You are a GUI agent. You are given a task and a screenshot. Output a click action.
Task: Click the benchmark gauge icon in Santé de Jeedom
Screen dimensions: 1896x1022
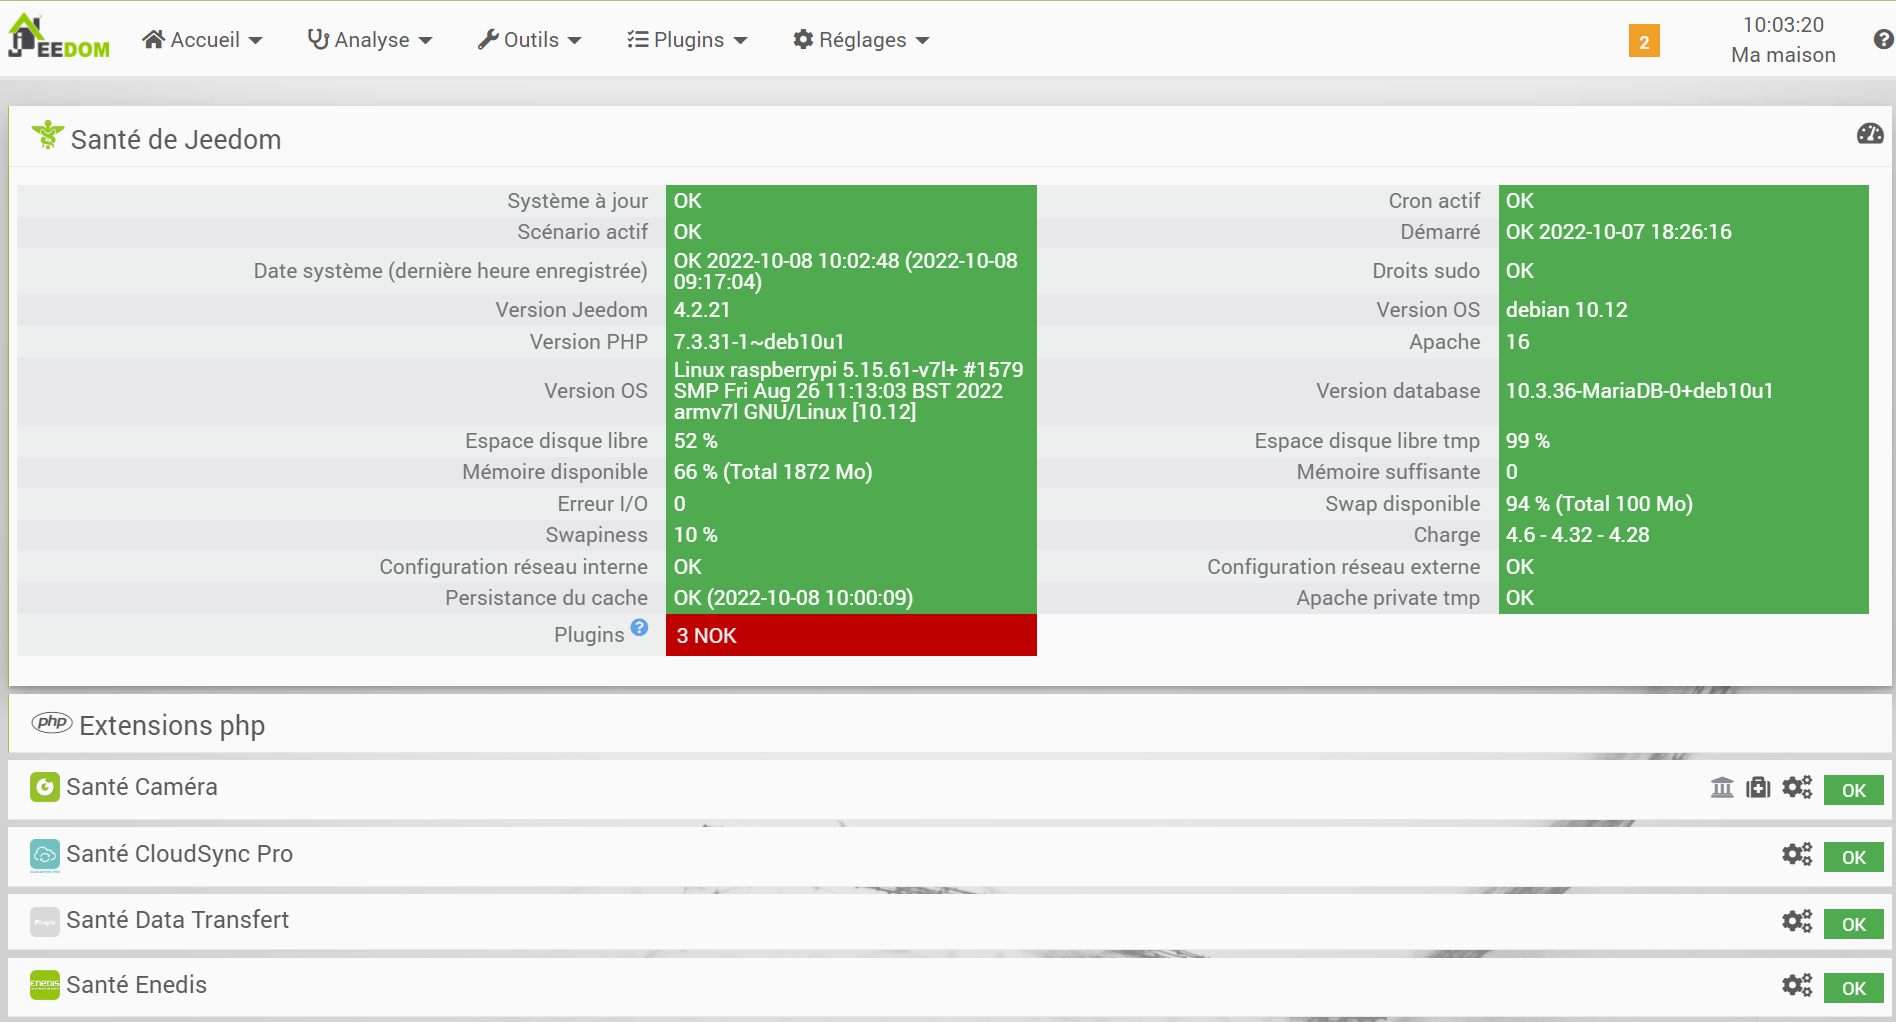[x=1870, y=134]
